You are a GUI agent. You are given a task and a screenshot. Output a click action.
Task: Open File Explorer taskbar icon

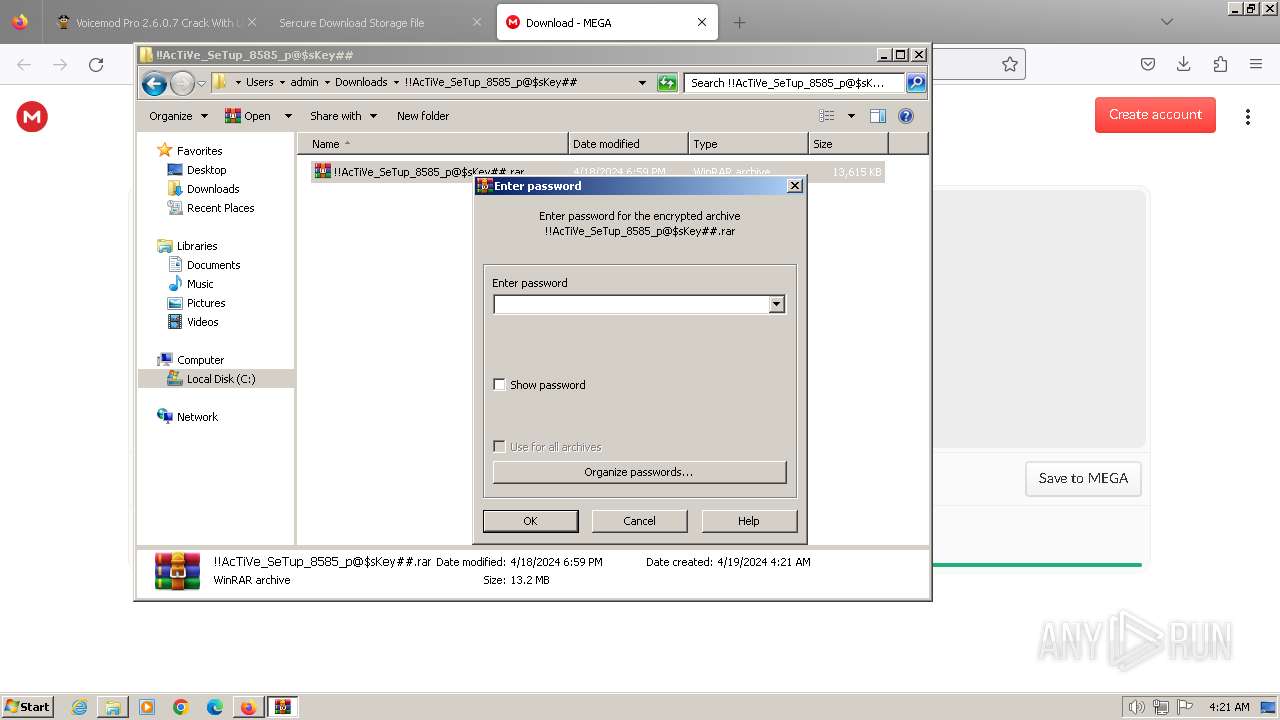point(113,707)
